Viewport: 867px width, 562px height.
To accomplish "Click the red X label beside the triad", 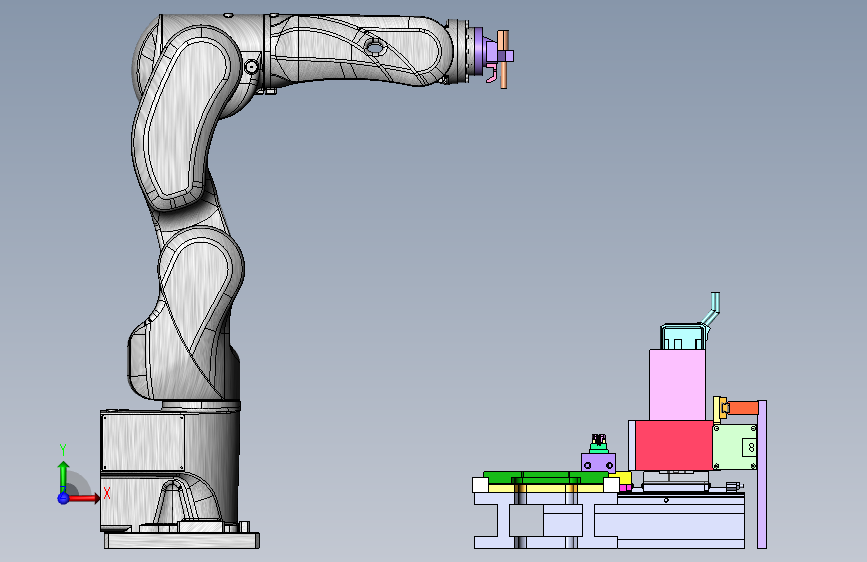I will tap(107, 493).
